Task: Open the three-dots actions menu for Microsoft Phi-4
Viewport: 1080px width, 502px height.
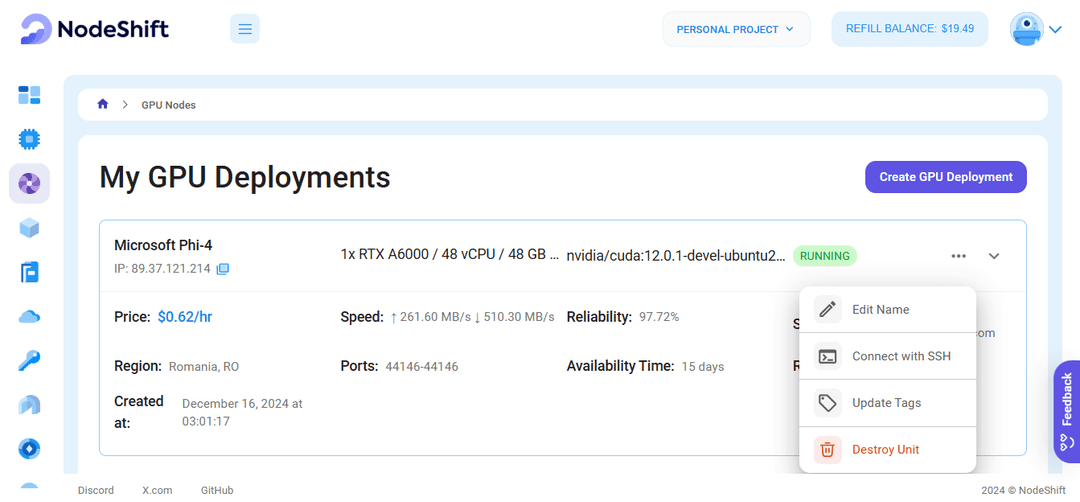Action: click(958, 256)
